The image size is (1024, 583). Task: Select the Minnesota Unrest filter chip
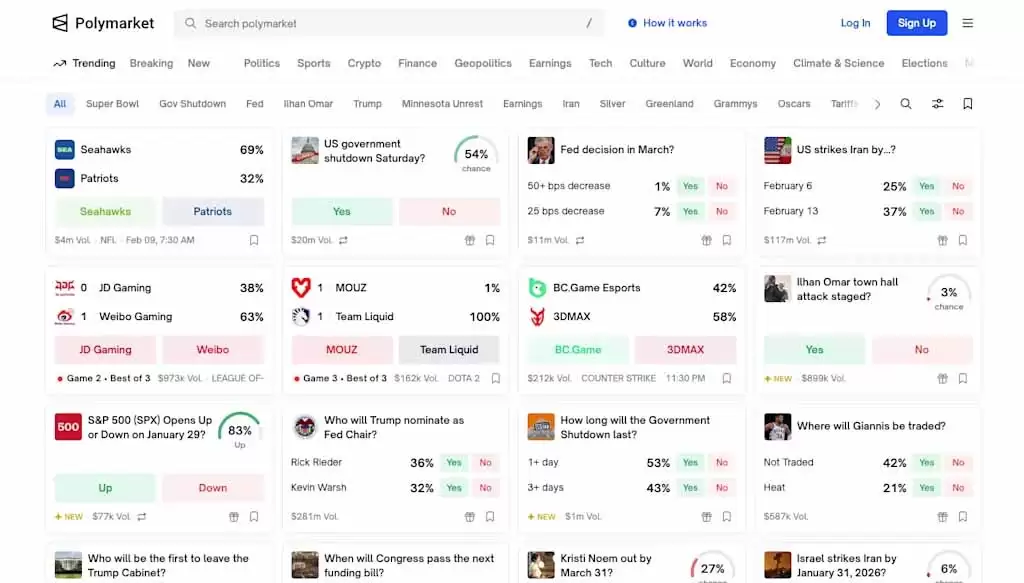tap(442, 104)
